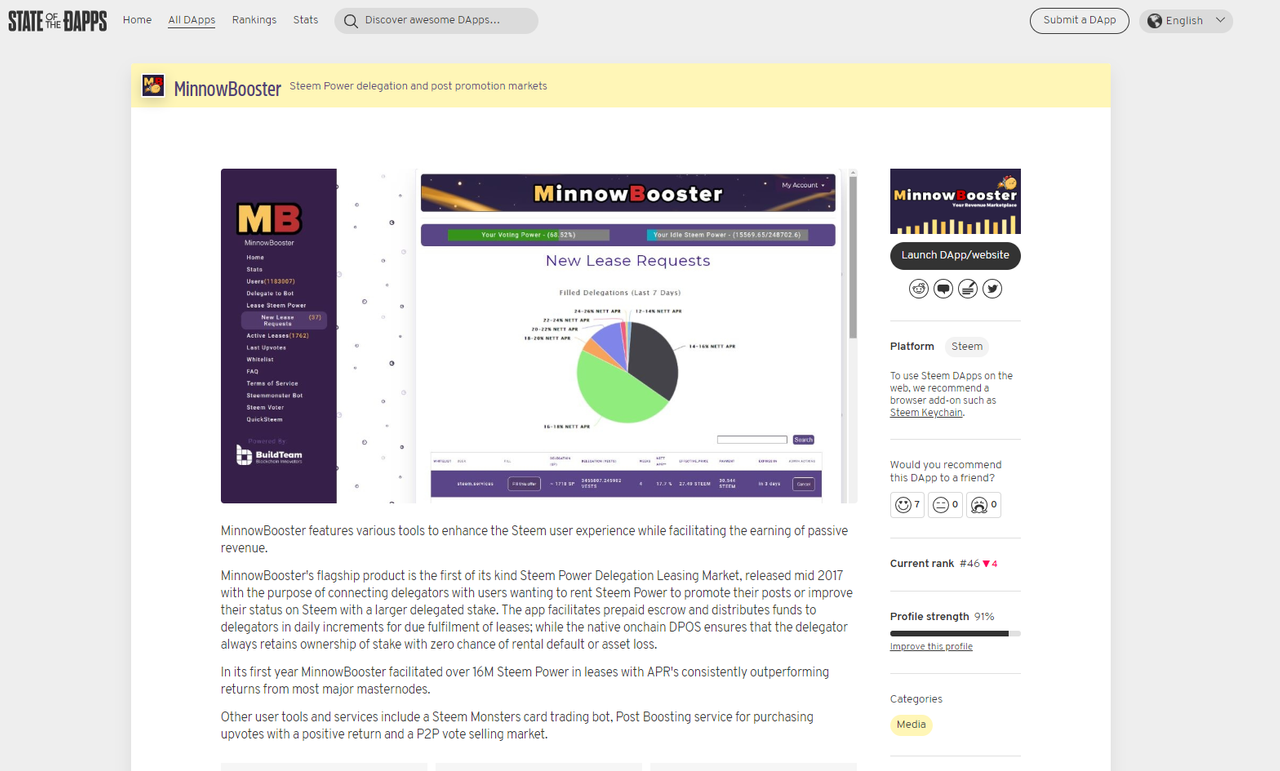This screenshot has height=771, width=1280.
Task: Click the Profile strength progress bar
Action: click(955, 633)
